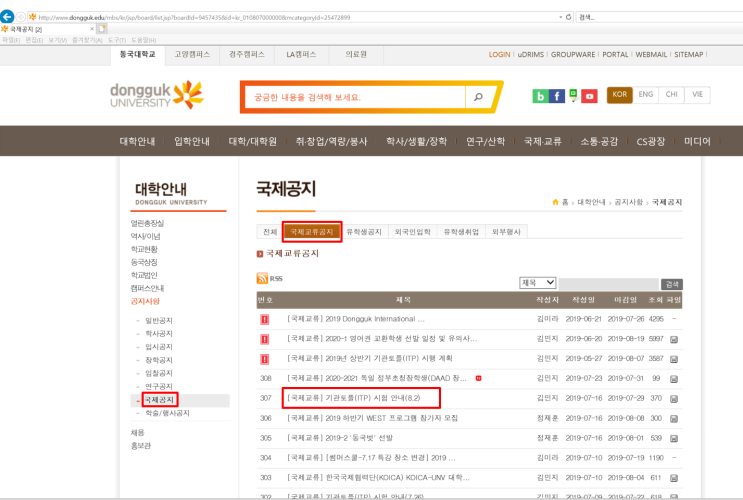743x500 pixels.
Task: Click red notice icon for 2019 Dongguk International
Action: (264, 319)
